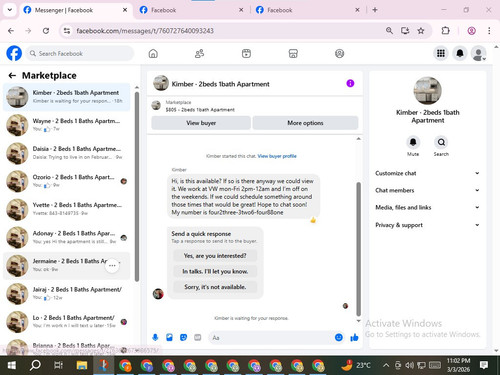
Task: Click the View buyer button
Action: pyautogui.click(x=201, y=123)
